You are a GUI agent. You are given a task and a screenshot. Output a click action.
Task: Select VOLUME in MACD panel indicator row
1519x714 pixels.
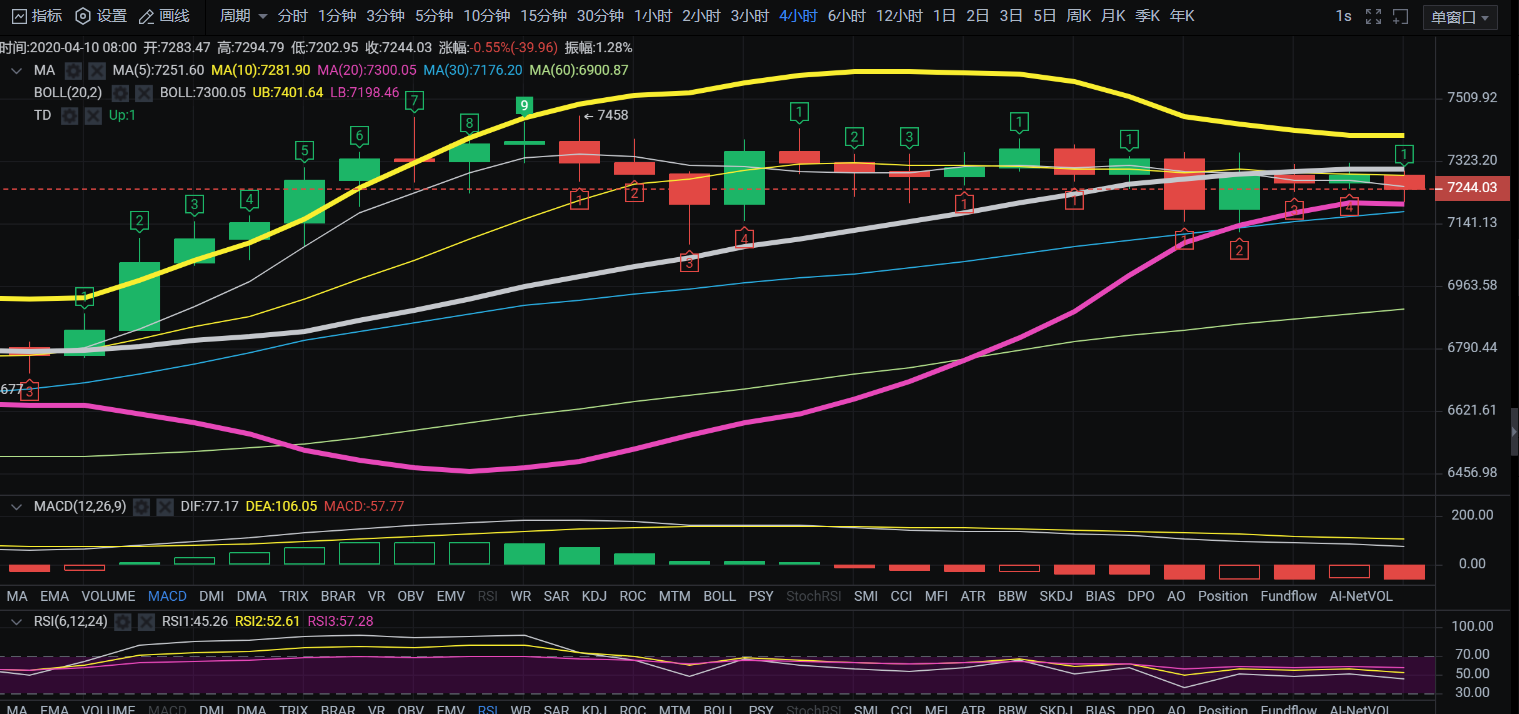click(108, 596)
